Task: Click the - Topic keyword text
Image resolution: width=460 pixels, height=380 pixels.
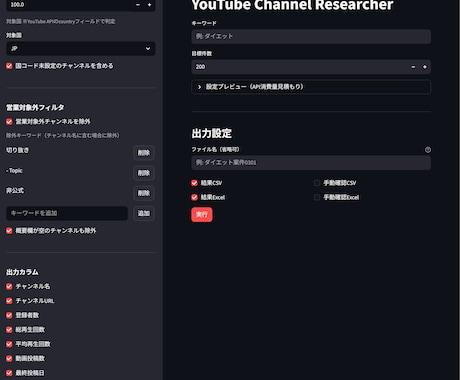Action: 14,171
